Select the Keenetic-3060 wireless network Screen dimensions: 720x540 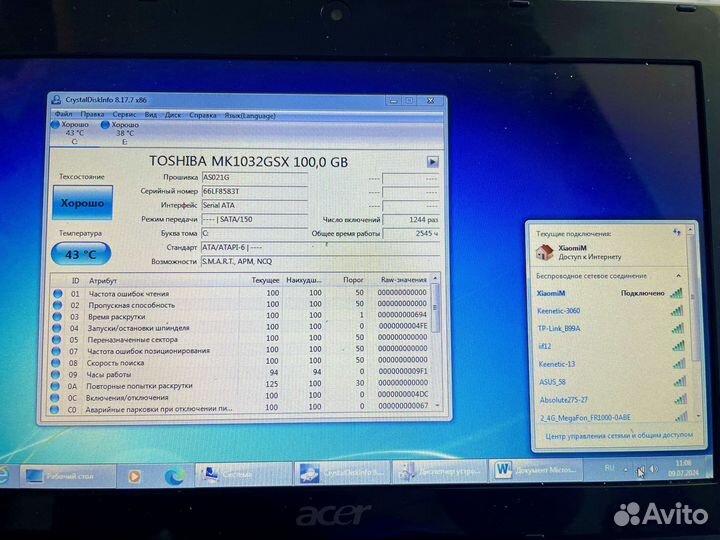610,311
